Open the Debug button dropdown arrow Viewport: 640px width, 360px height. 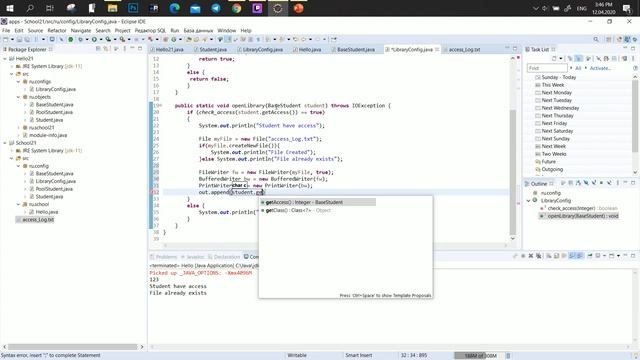87,40
